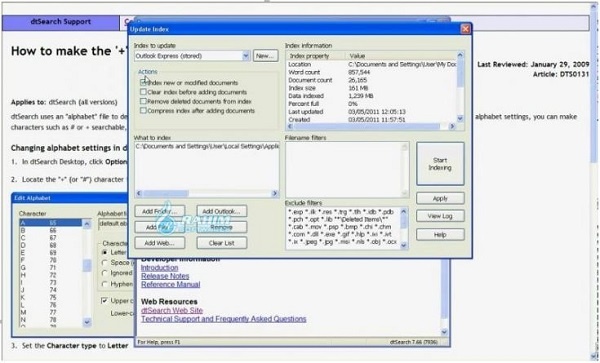Open Technical Support and Frequently Asked Questions link

pos(224,319)
